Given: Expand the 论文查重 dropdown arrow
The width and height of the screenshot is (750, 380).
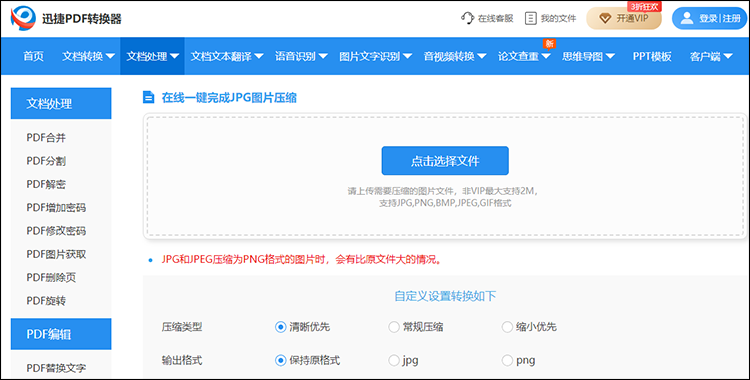Looking at the screenshot, I should [x=546, y=56].
